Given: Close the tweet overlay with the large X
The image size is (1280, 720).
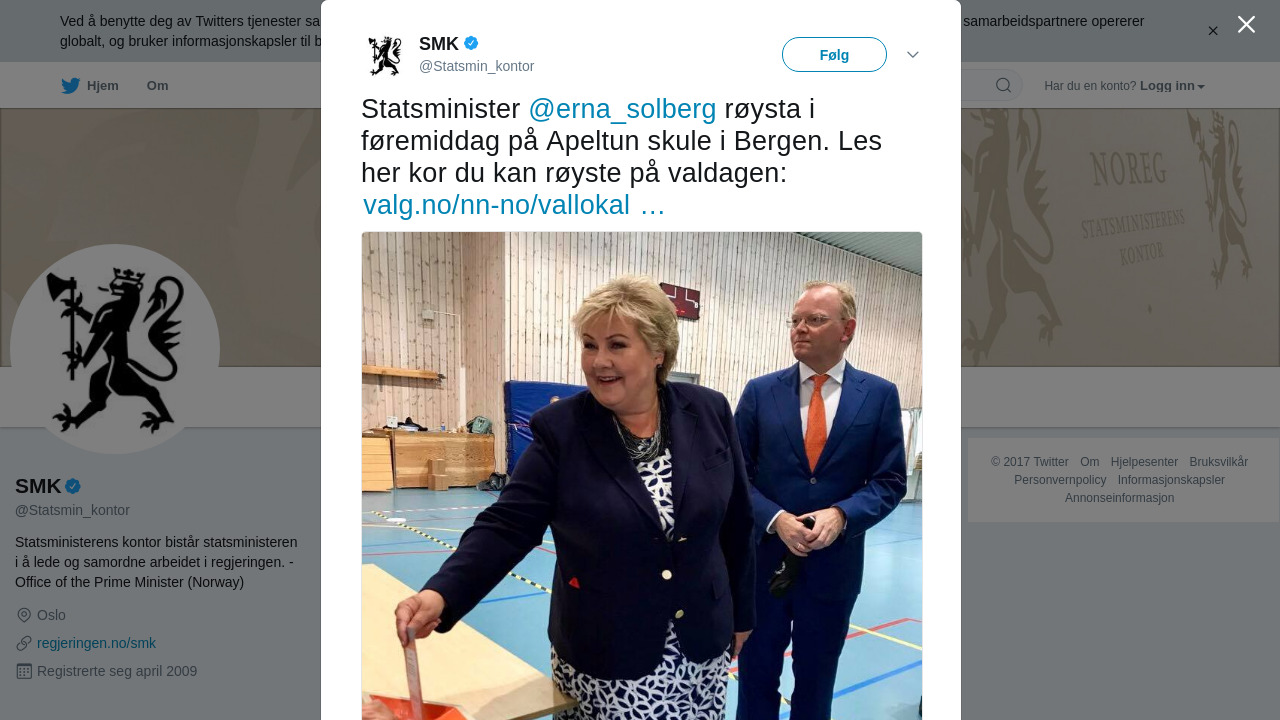Looking at the screenshot, I should [x=1246, y=24].
